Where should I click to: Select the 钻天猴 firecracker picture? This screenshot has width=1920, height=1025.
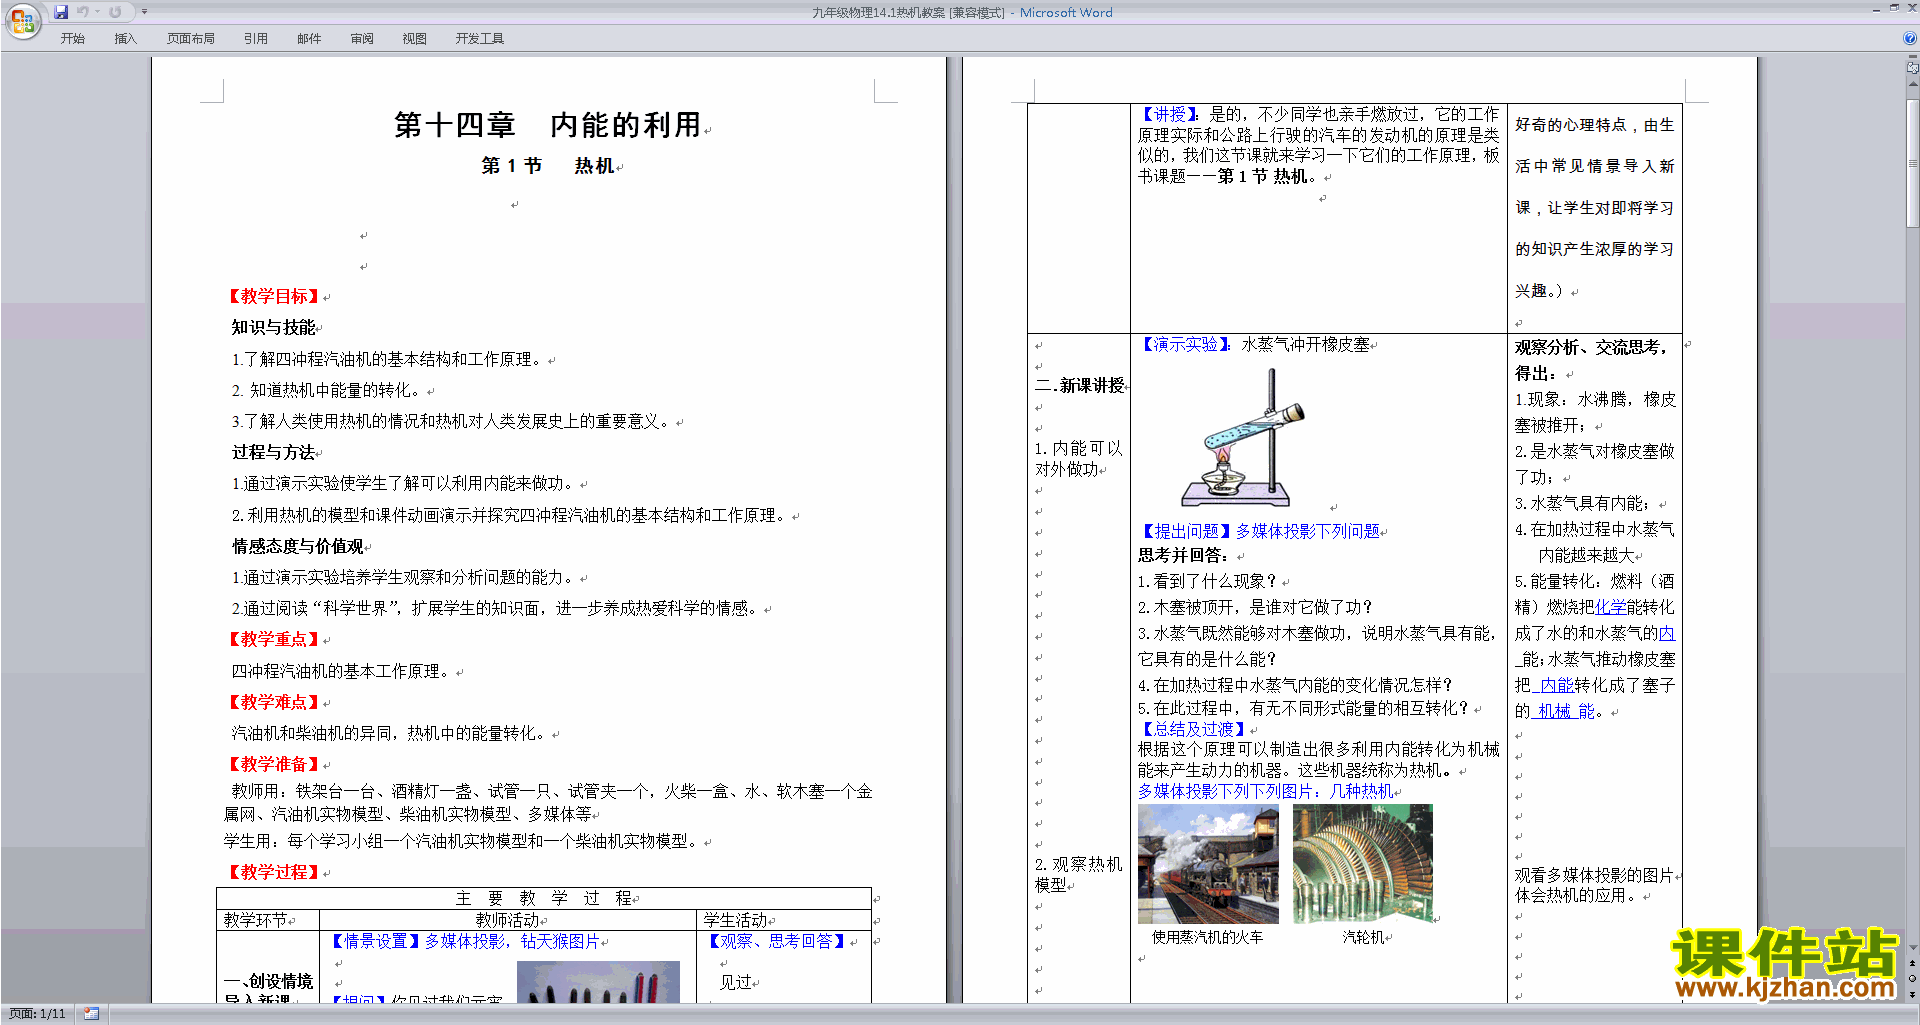coord(598,982)
